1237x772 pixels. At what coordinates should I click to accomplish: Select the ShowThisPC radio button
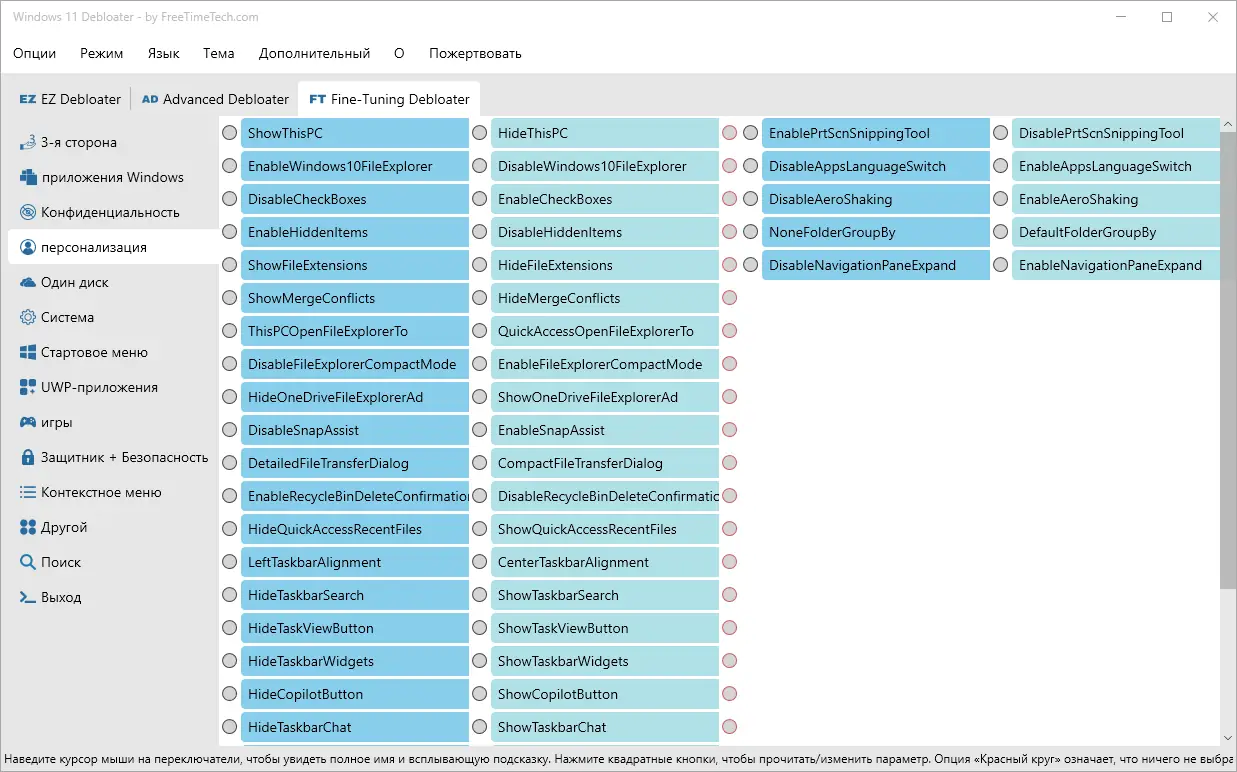[x=230, y=133]
